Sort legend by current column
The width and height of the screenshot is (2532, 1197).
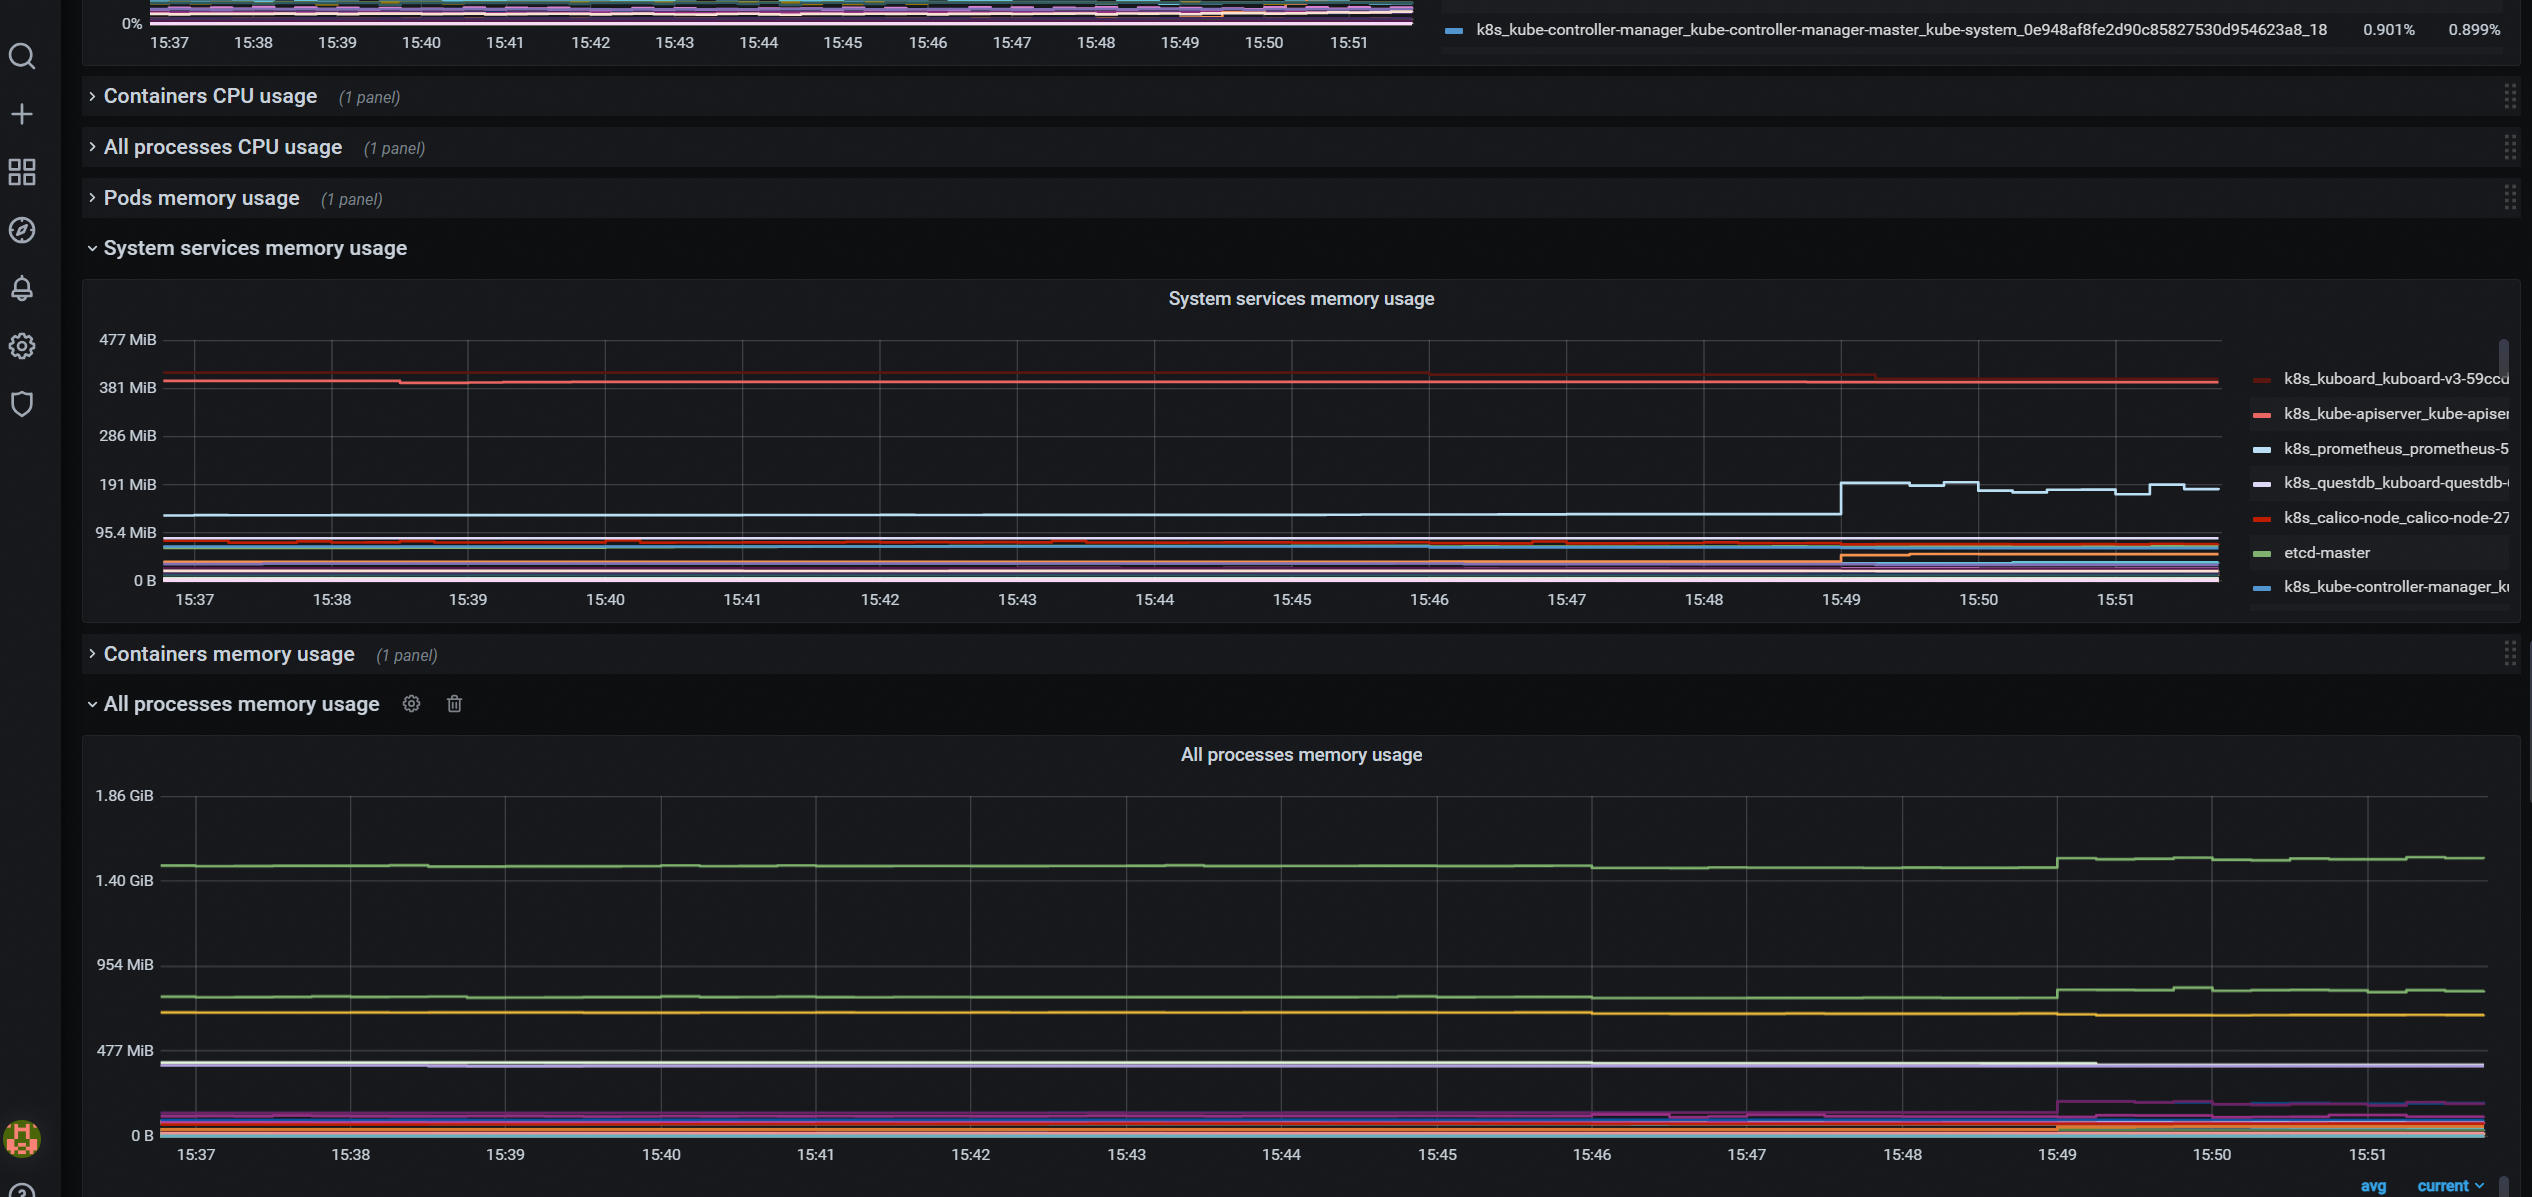2442,1186
